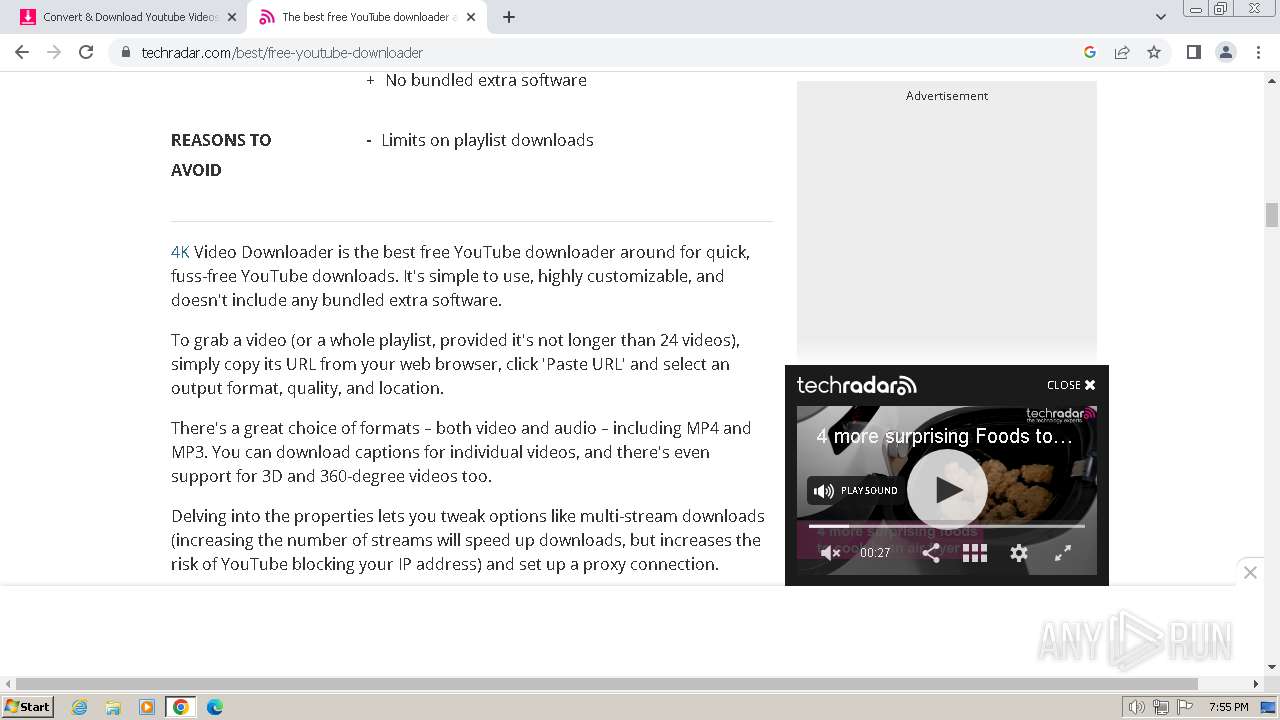Open the video playlist grid icon

pyautogui.click(x=975, y=553)
